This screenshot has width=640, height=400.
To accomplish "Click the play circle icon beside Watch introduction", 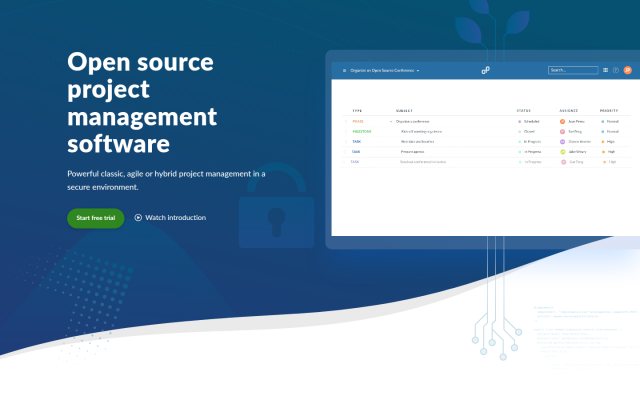I will pyautogui.click(x=138, y=218).
